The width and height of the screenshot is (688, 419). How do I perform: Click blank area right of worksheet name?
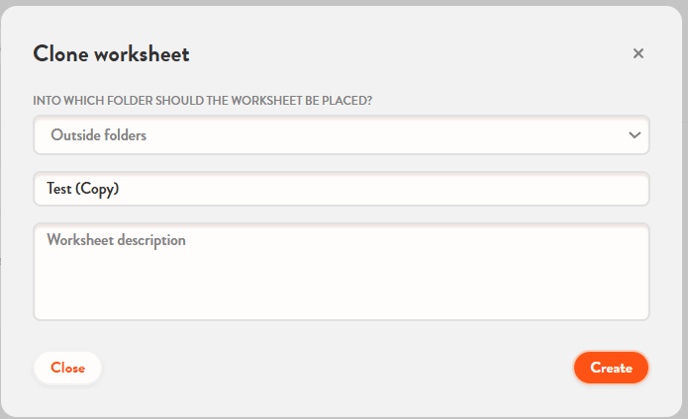[x=450, y=188]
